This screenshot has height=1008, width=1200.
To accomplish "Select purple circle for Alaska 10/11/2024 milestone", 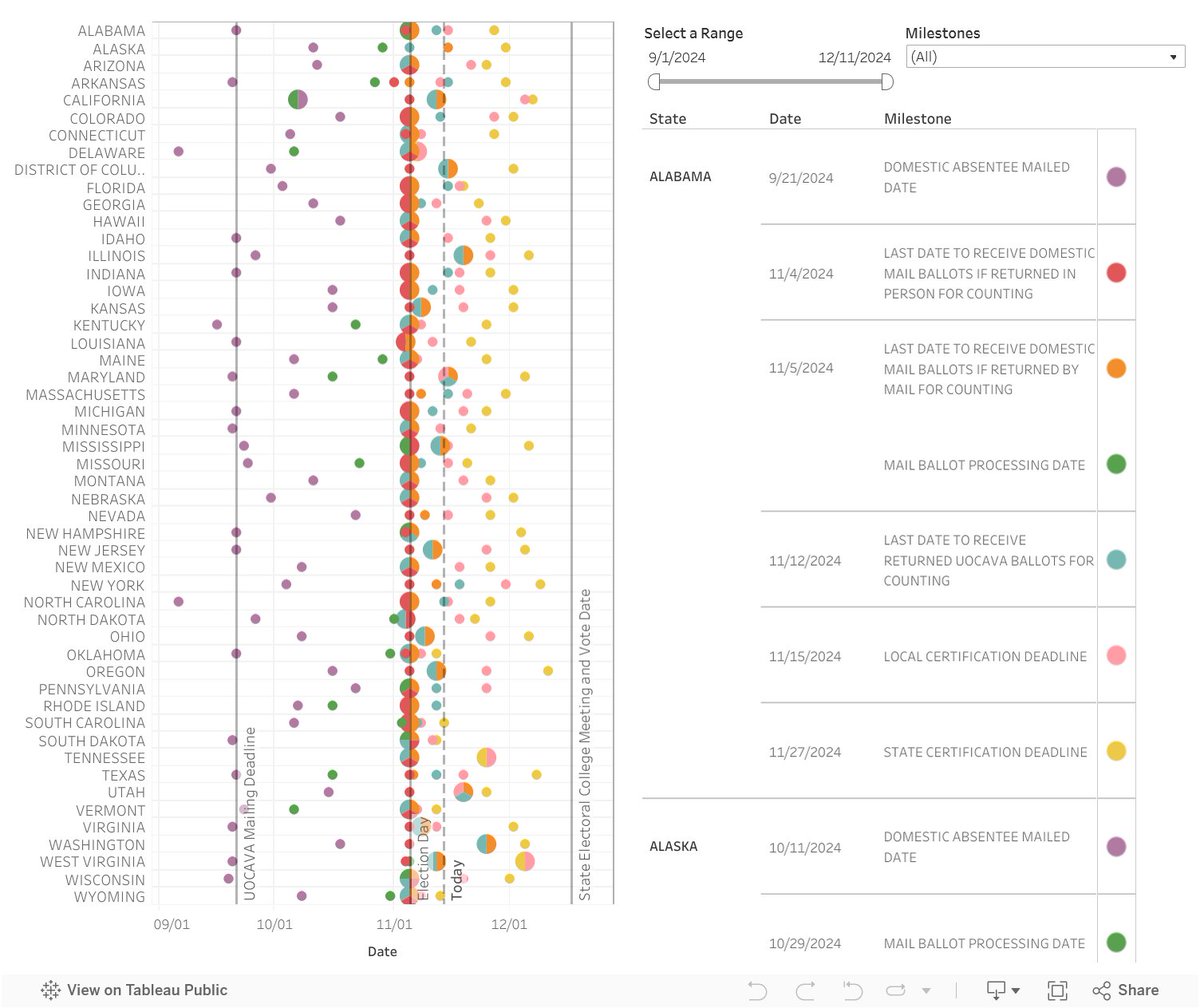I will click(x=1117, y=847).
